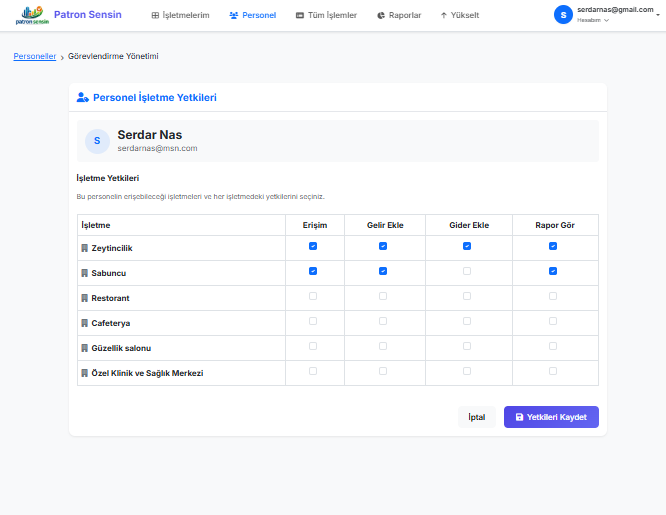Select Yükselt in the navbar
Screen dimensions: 666x515
[x=460, y=15]
